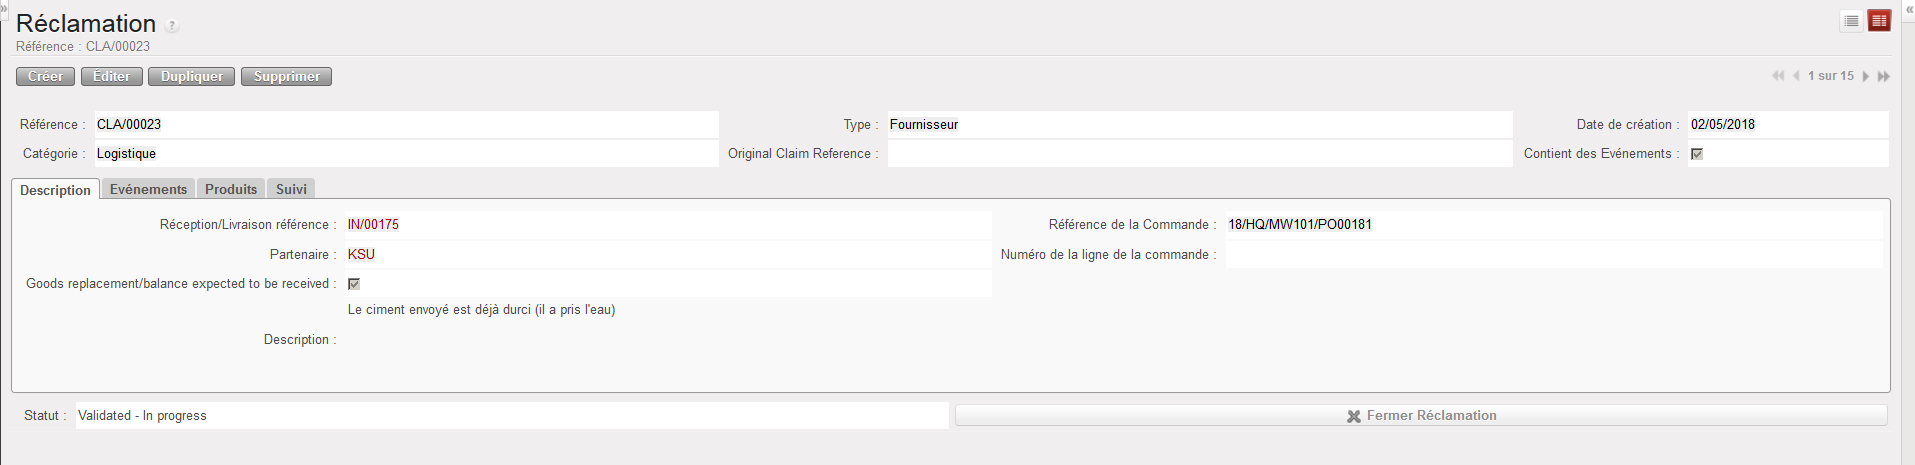This screenshot has height=465, width=1915.
Task: Click the Créer button
Action: point(45,77)
